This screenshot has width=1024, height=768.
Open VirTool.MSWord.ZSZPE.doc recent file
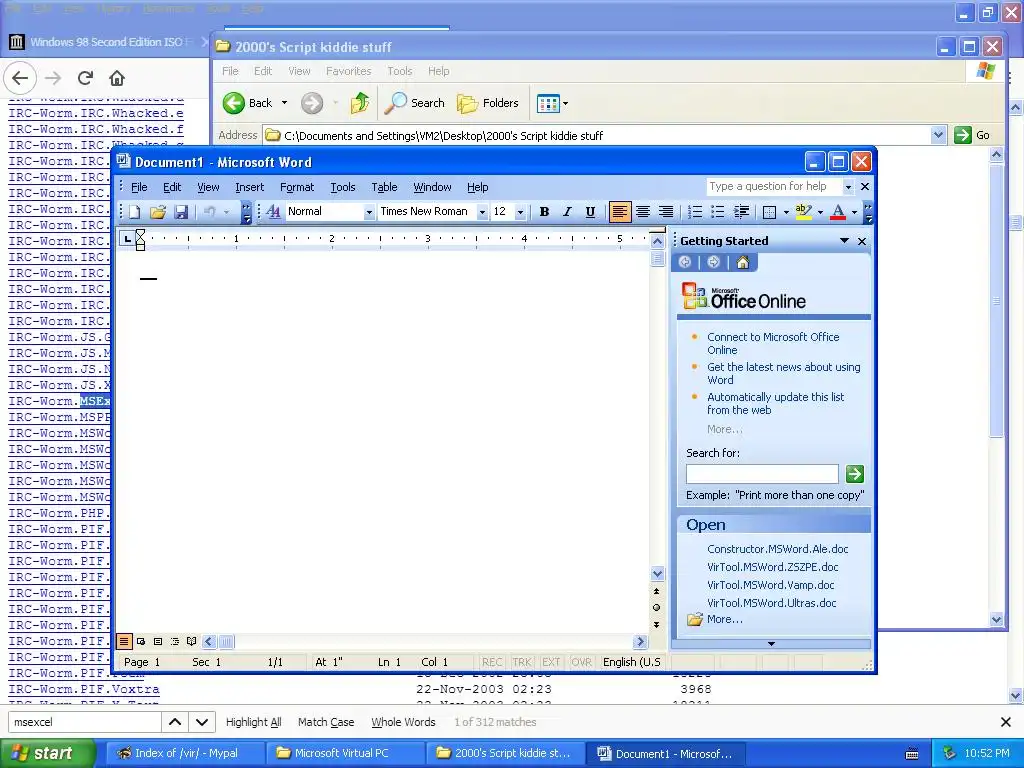click(x=773, y=568)
